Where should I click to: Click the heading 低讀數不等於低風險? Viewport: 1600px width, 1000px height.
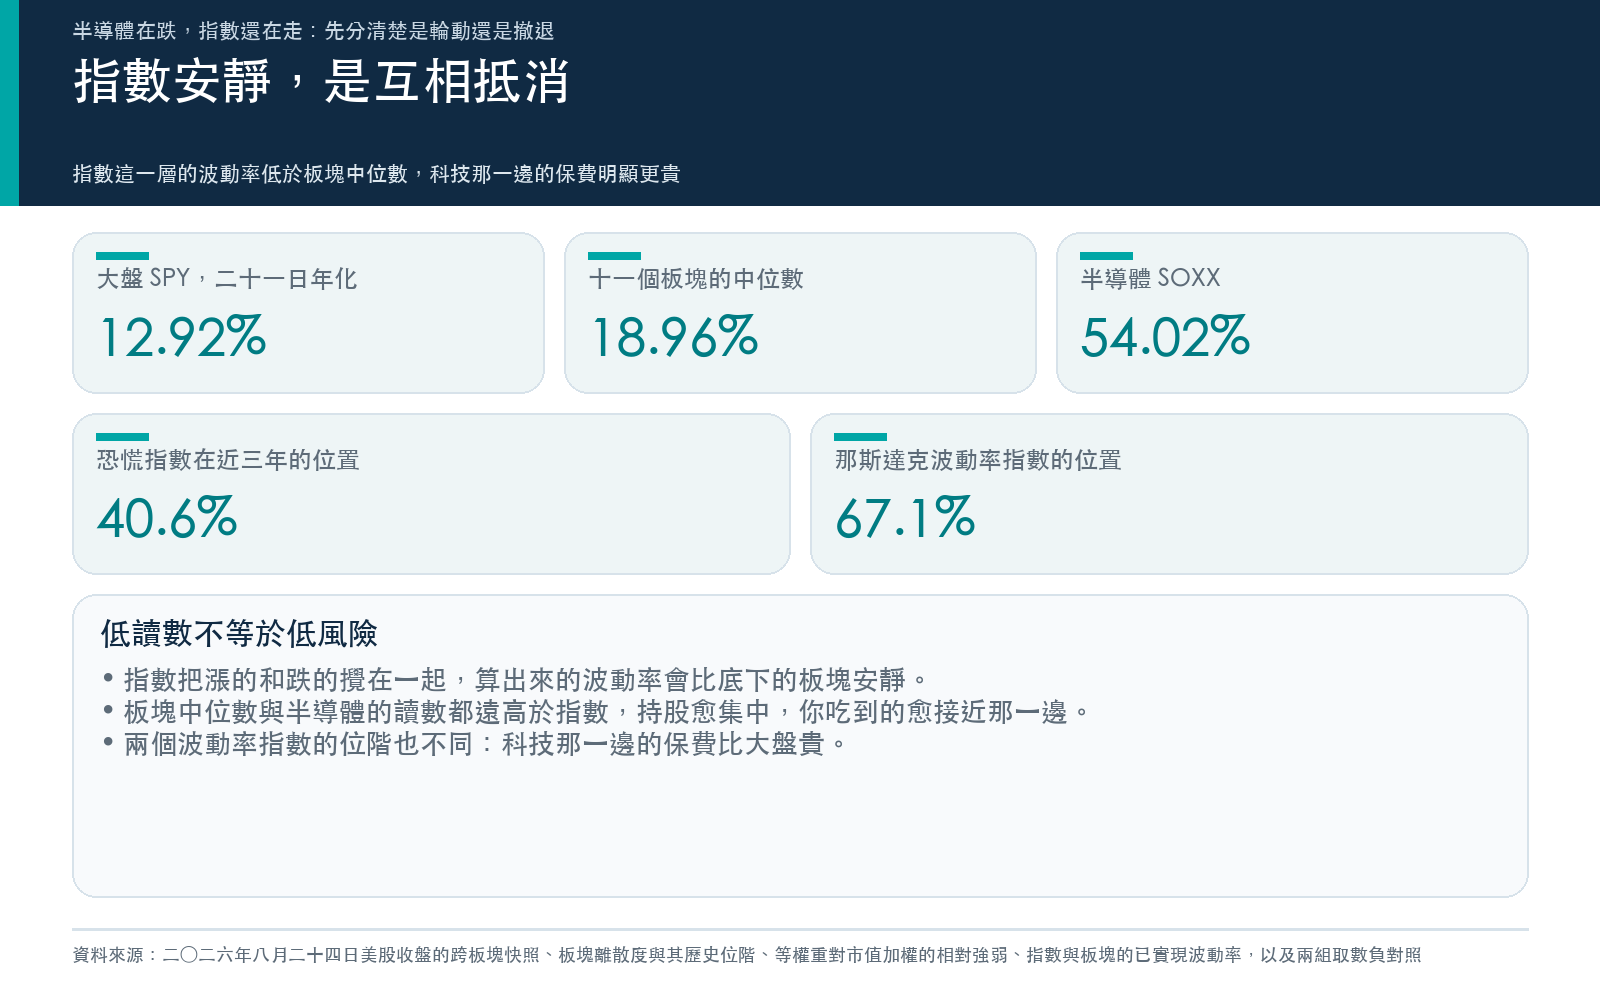(239, 633)
